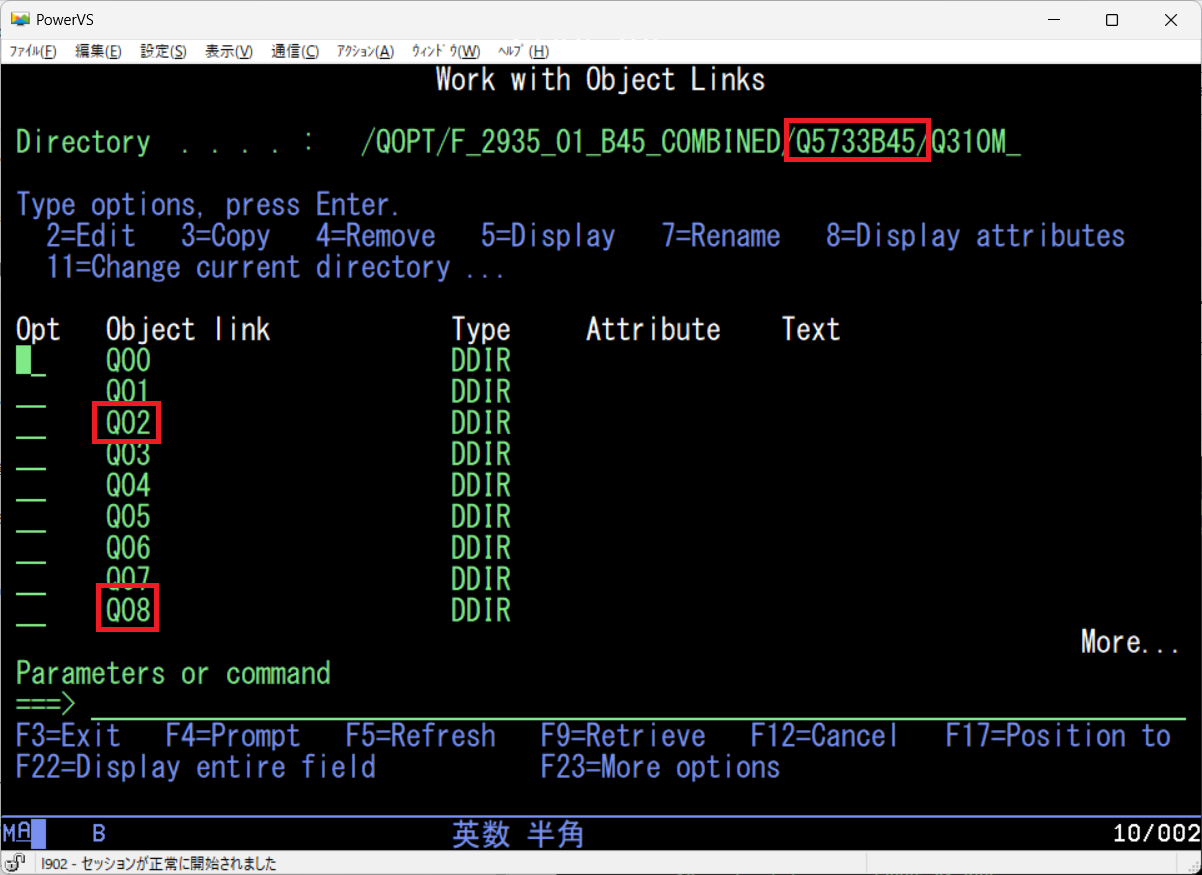Viewport: 1202px width, 875px height.
Task: Click the Attribute column header
Action: [653, 329]
